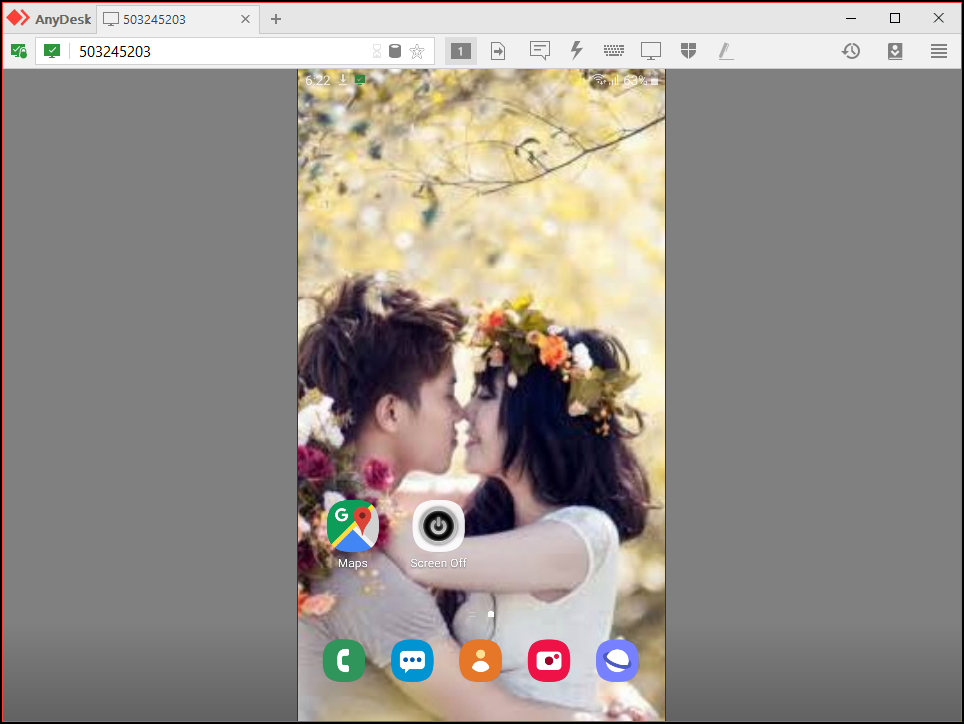Launch Samsung Internet browser
Viewport: 964px width, 724px height.
coord(617,661)
